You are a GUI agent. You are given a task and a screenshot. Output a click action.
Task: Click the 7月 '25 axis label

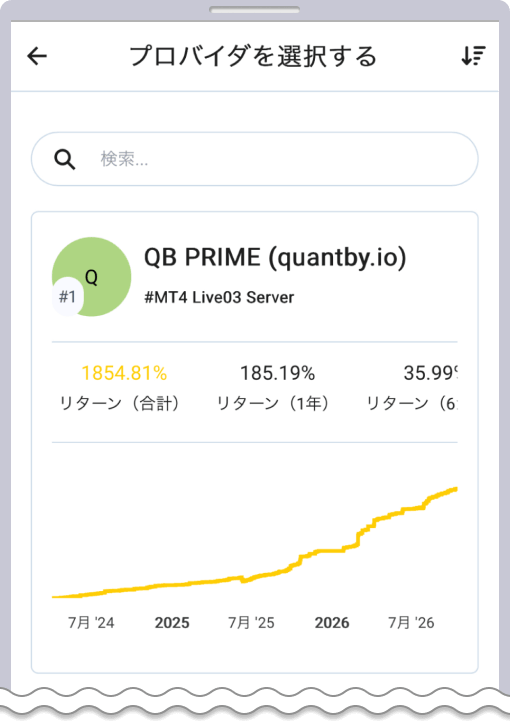[251, 623]
